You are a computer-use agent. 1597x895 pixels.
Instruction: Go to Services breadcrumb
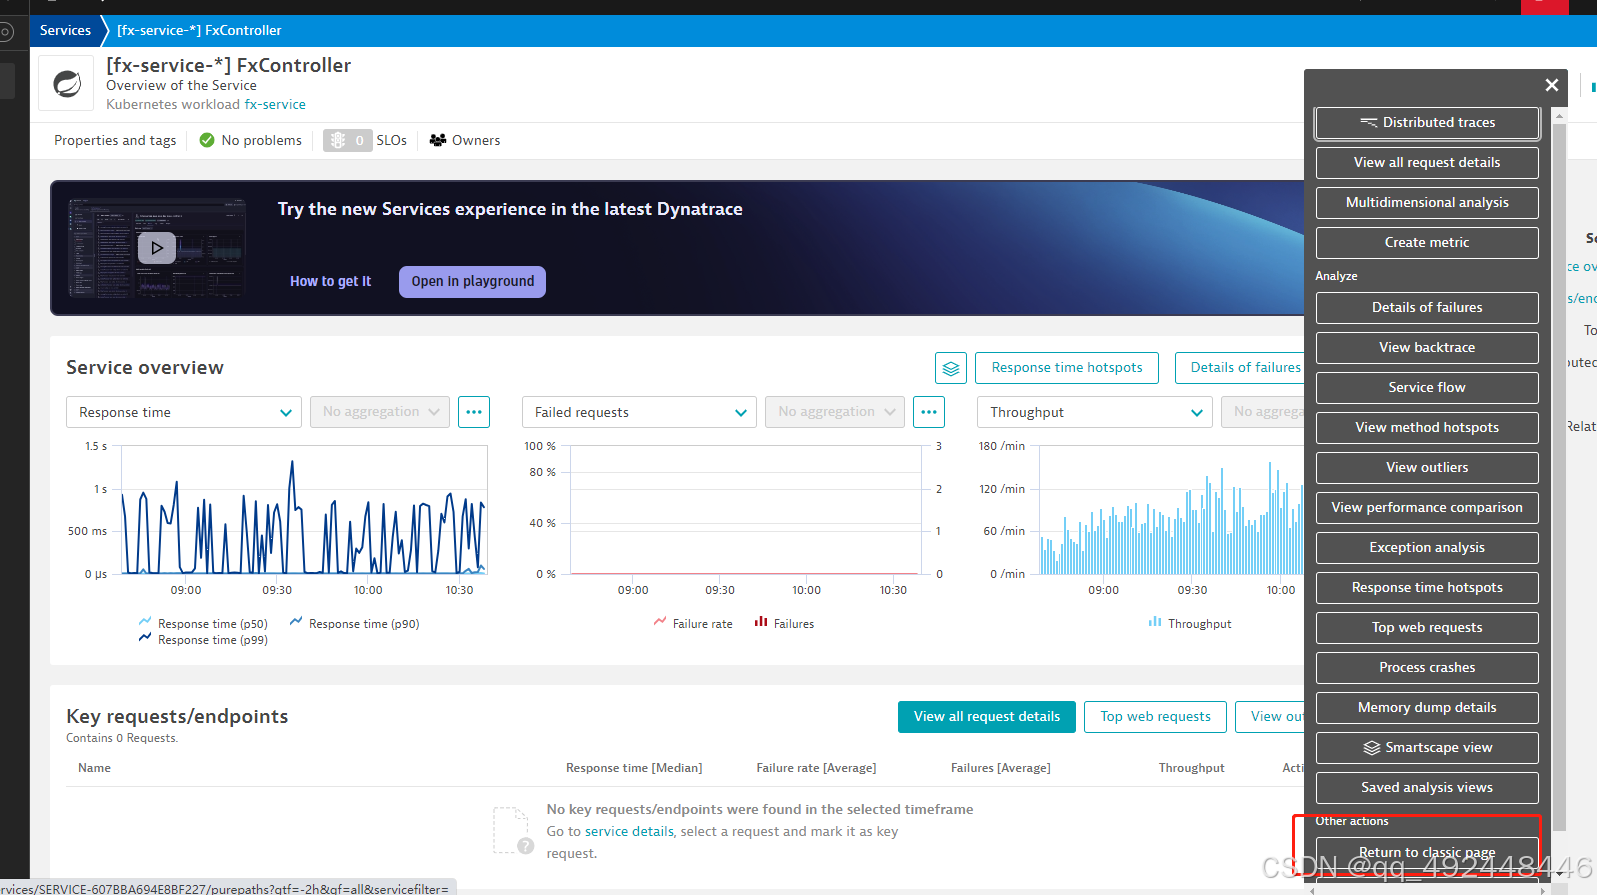tap(65, 31)
